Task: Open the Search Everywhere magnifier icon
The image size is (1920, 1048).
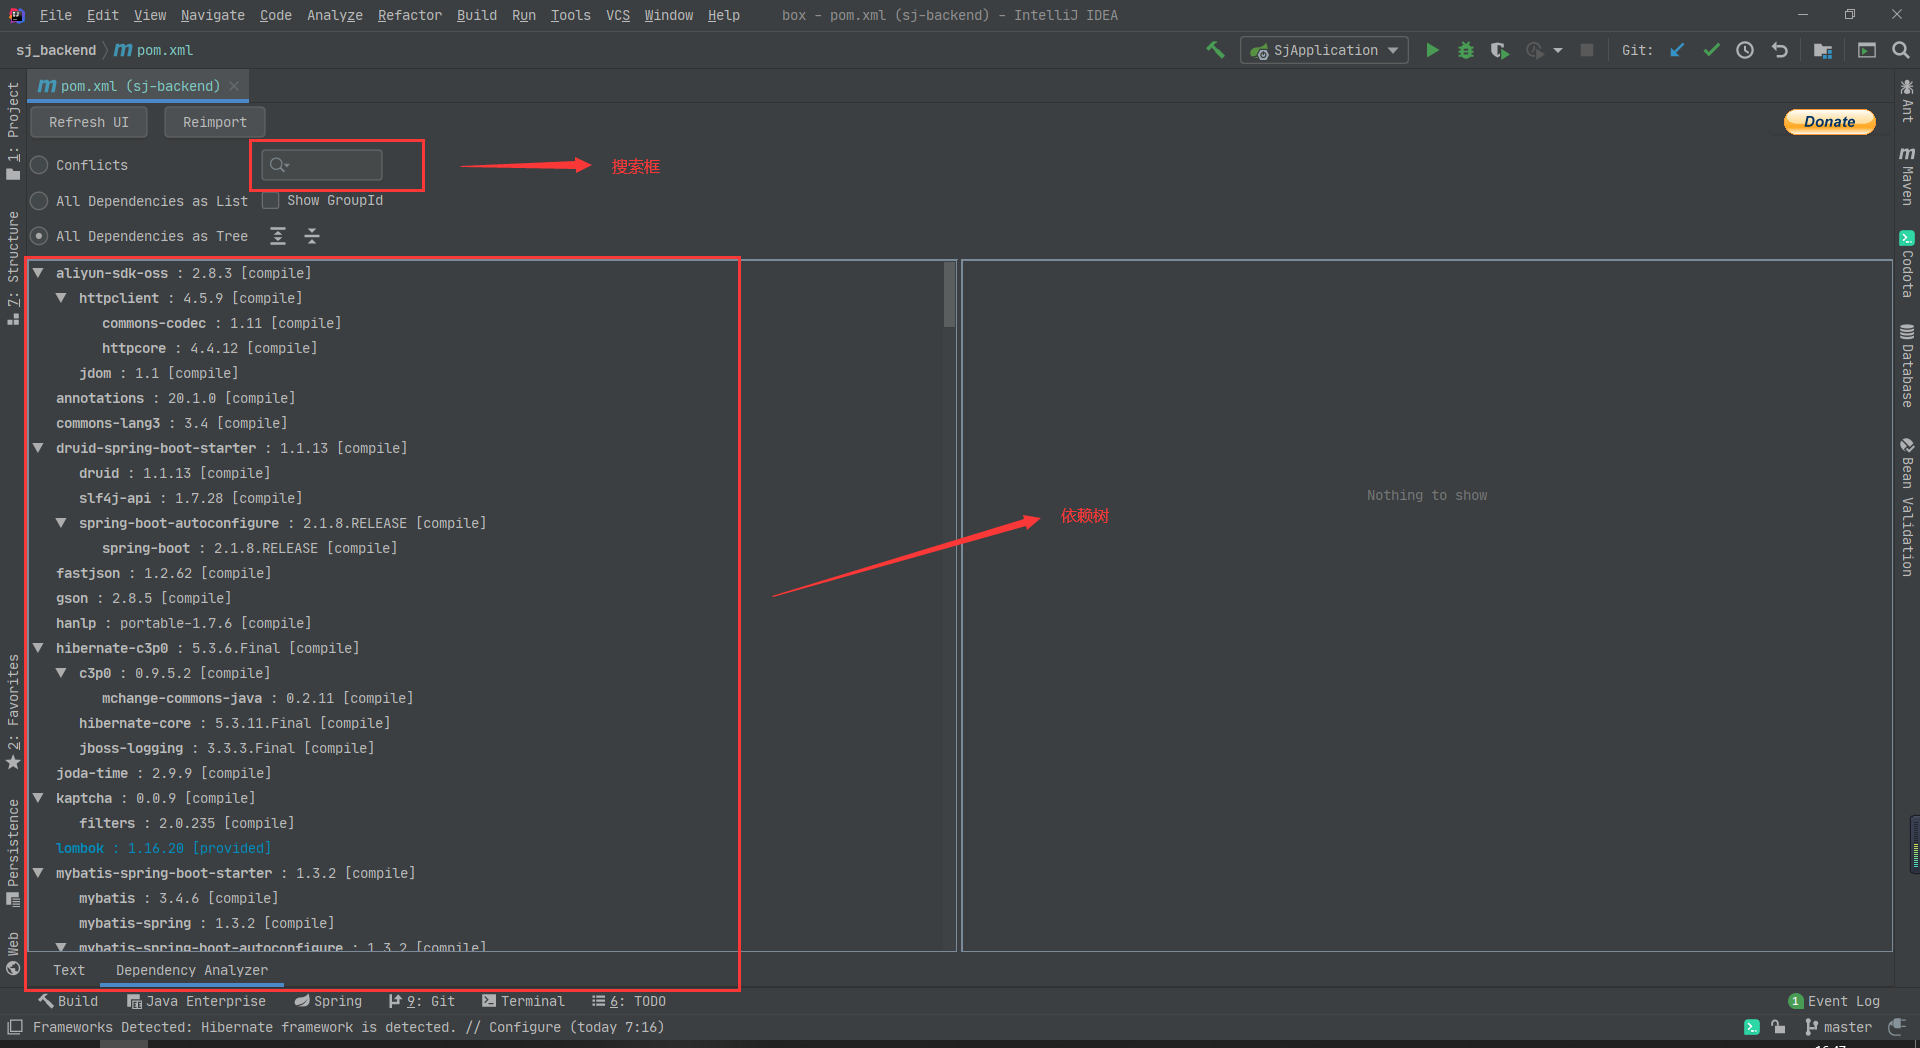Action: (x=1901, y=50)
